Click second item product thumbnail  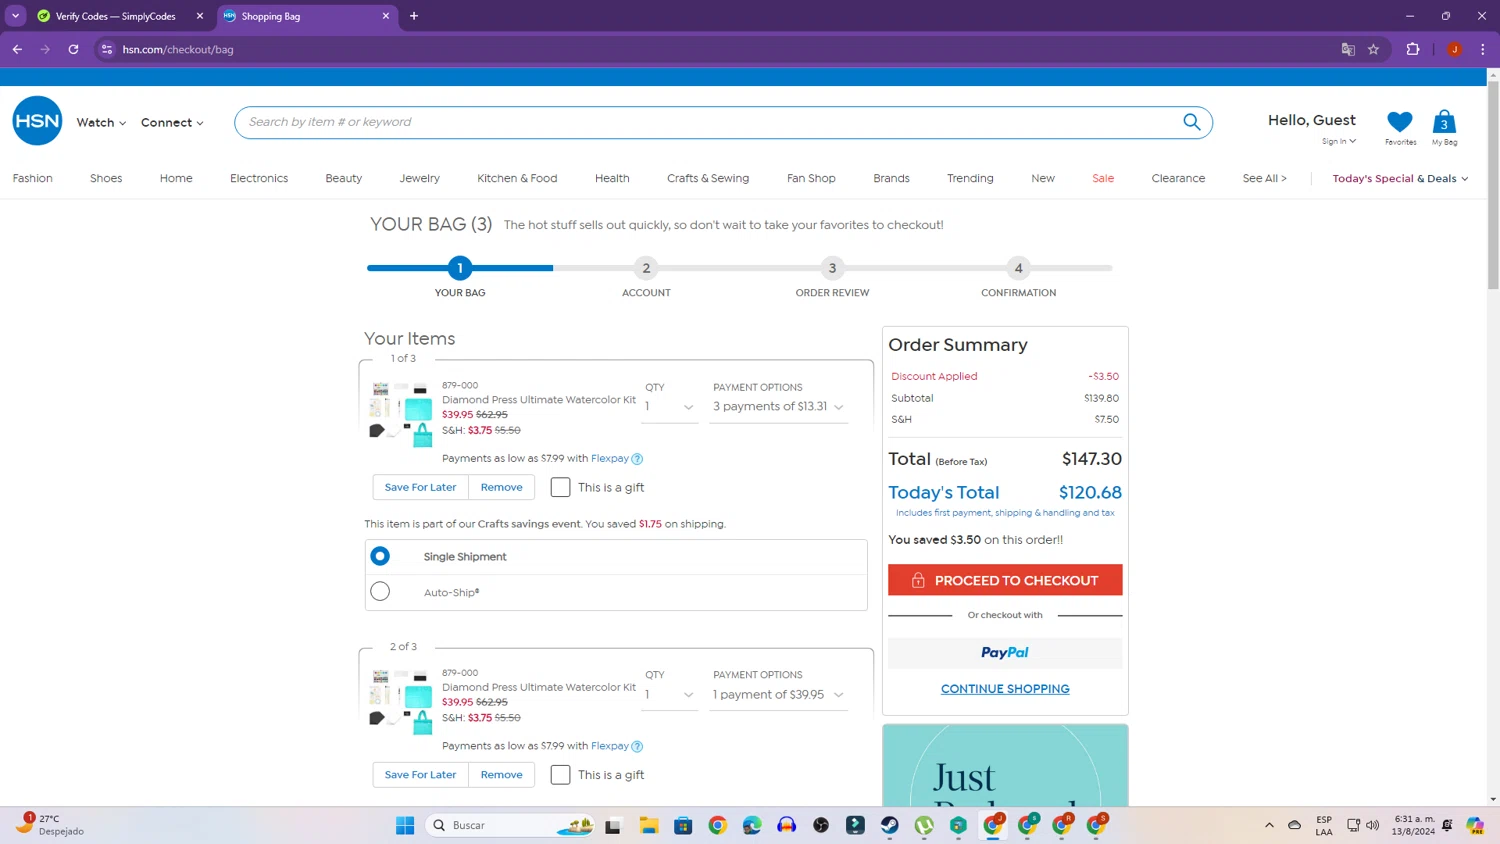(401, 701)
